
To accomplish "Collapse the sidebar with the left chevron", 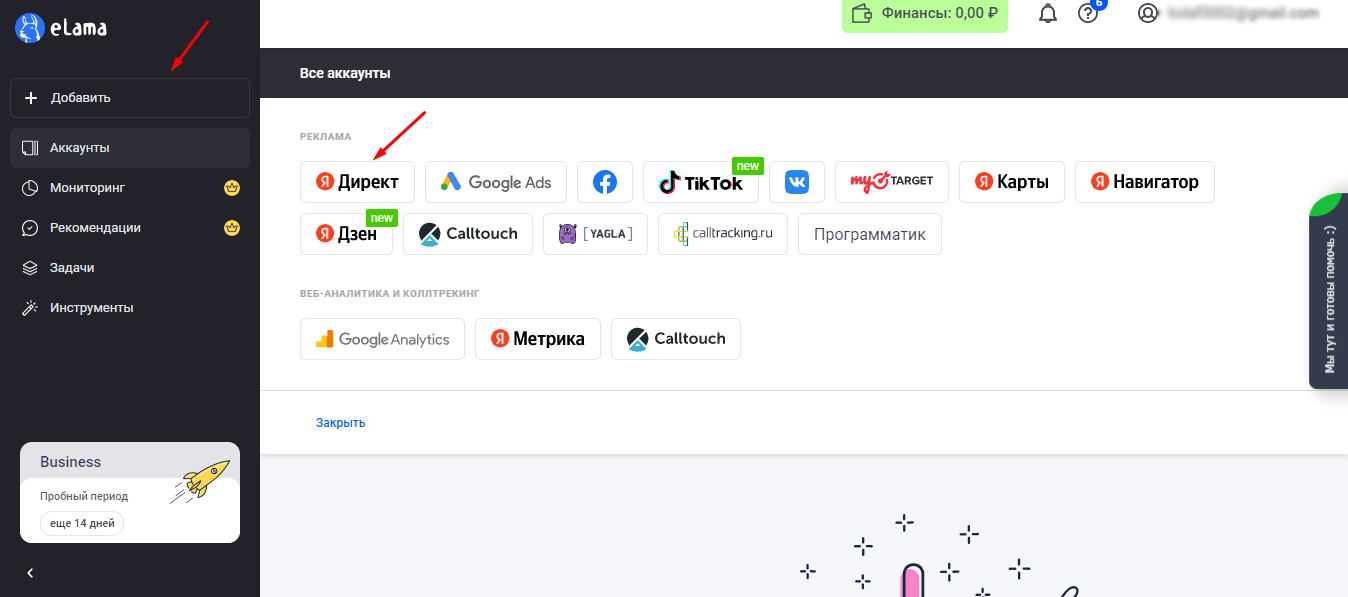I will pyautogui.click(x=30, y=573).
